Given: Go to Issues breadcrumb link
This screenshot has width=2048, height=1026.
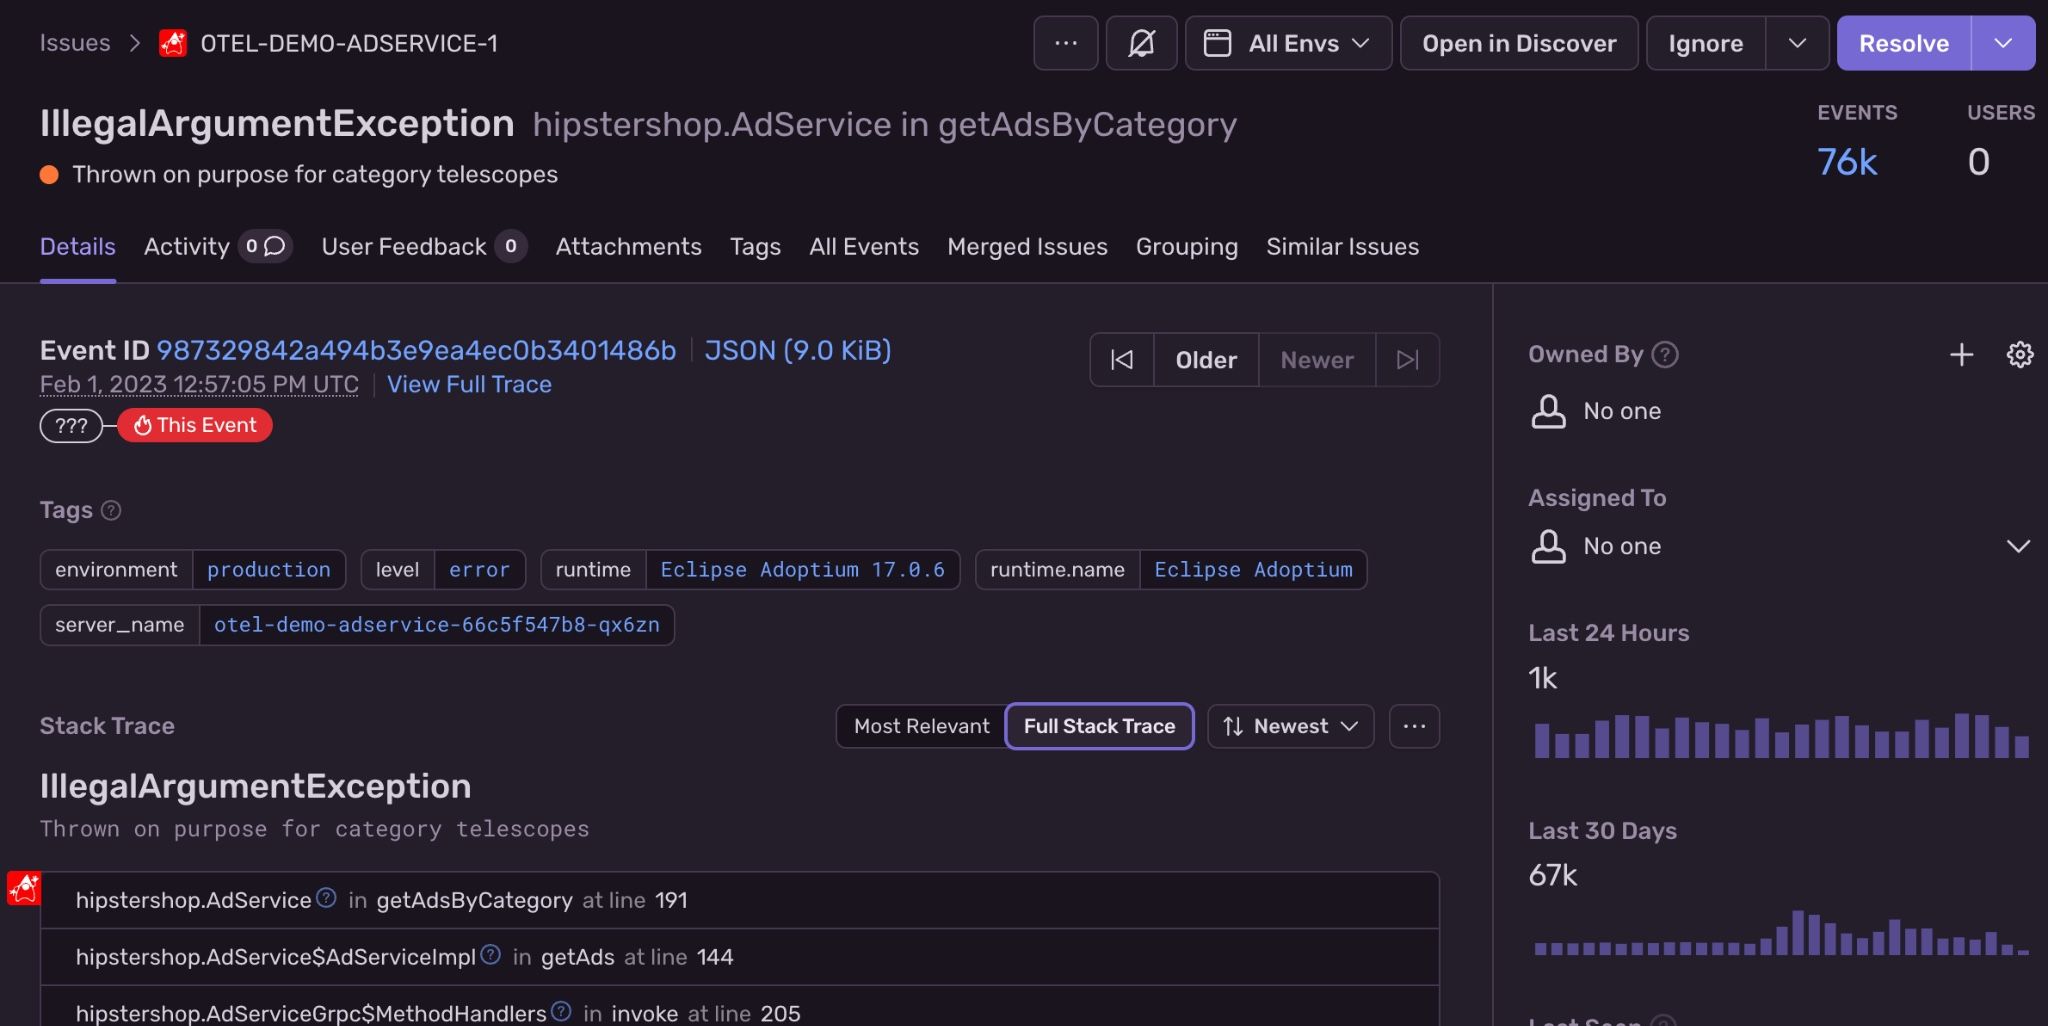Looking at the screenshot, I should pos(75,43).
